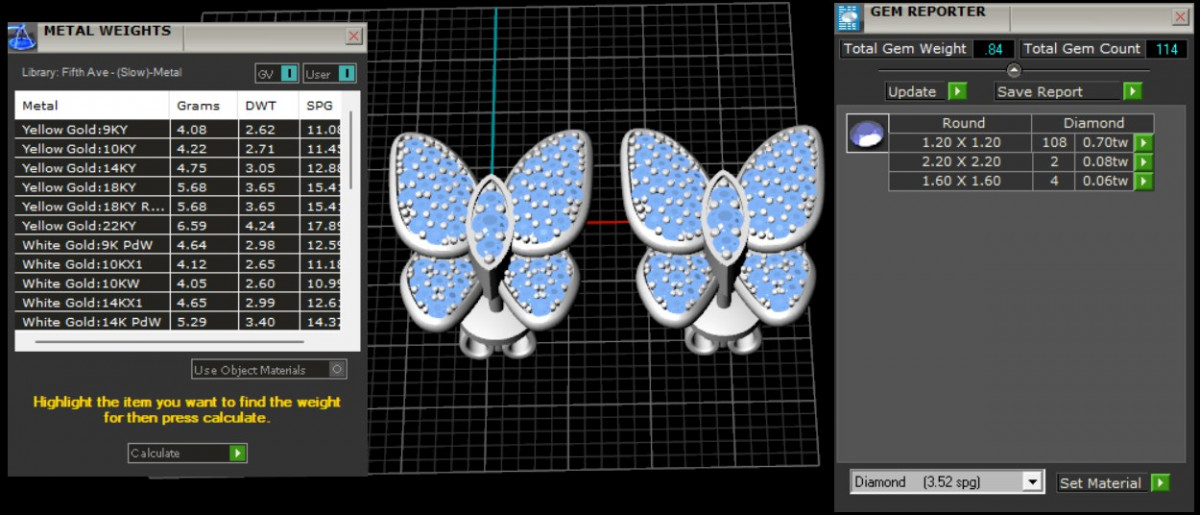The width and height of the screenshot is (1200, 515).
Task: Click the DWT column header
Action: coord(268,105)
